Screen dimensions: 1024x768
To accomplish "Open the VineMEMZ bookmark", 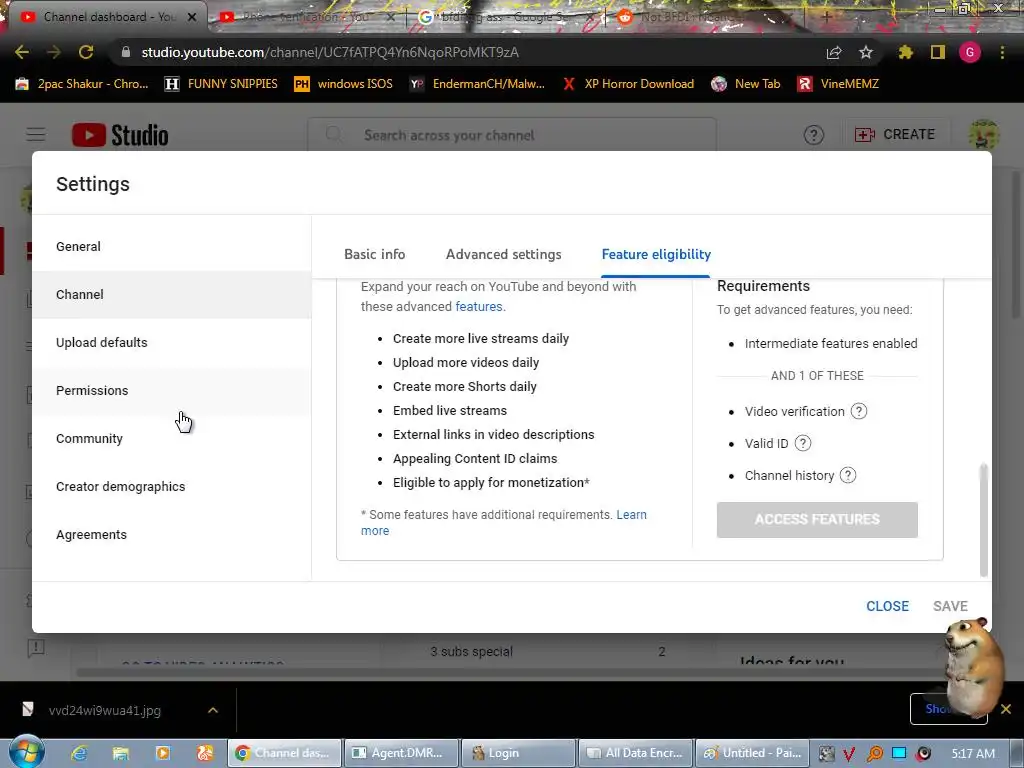I will (839, 84).
